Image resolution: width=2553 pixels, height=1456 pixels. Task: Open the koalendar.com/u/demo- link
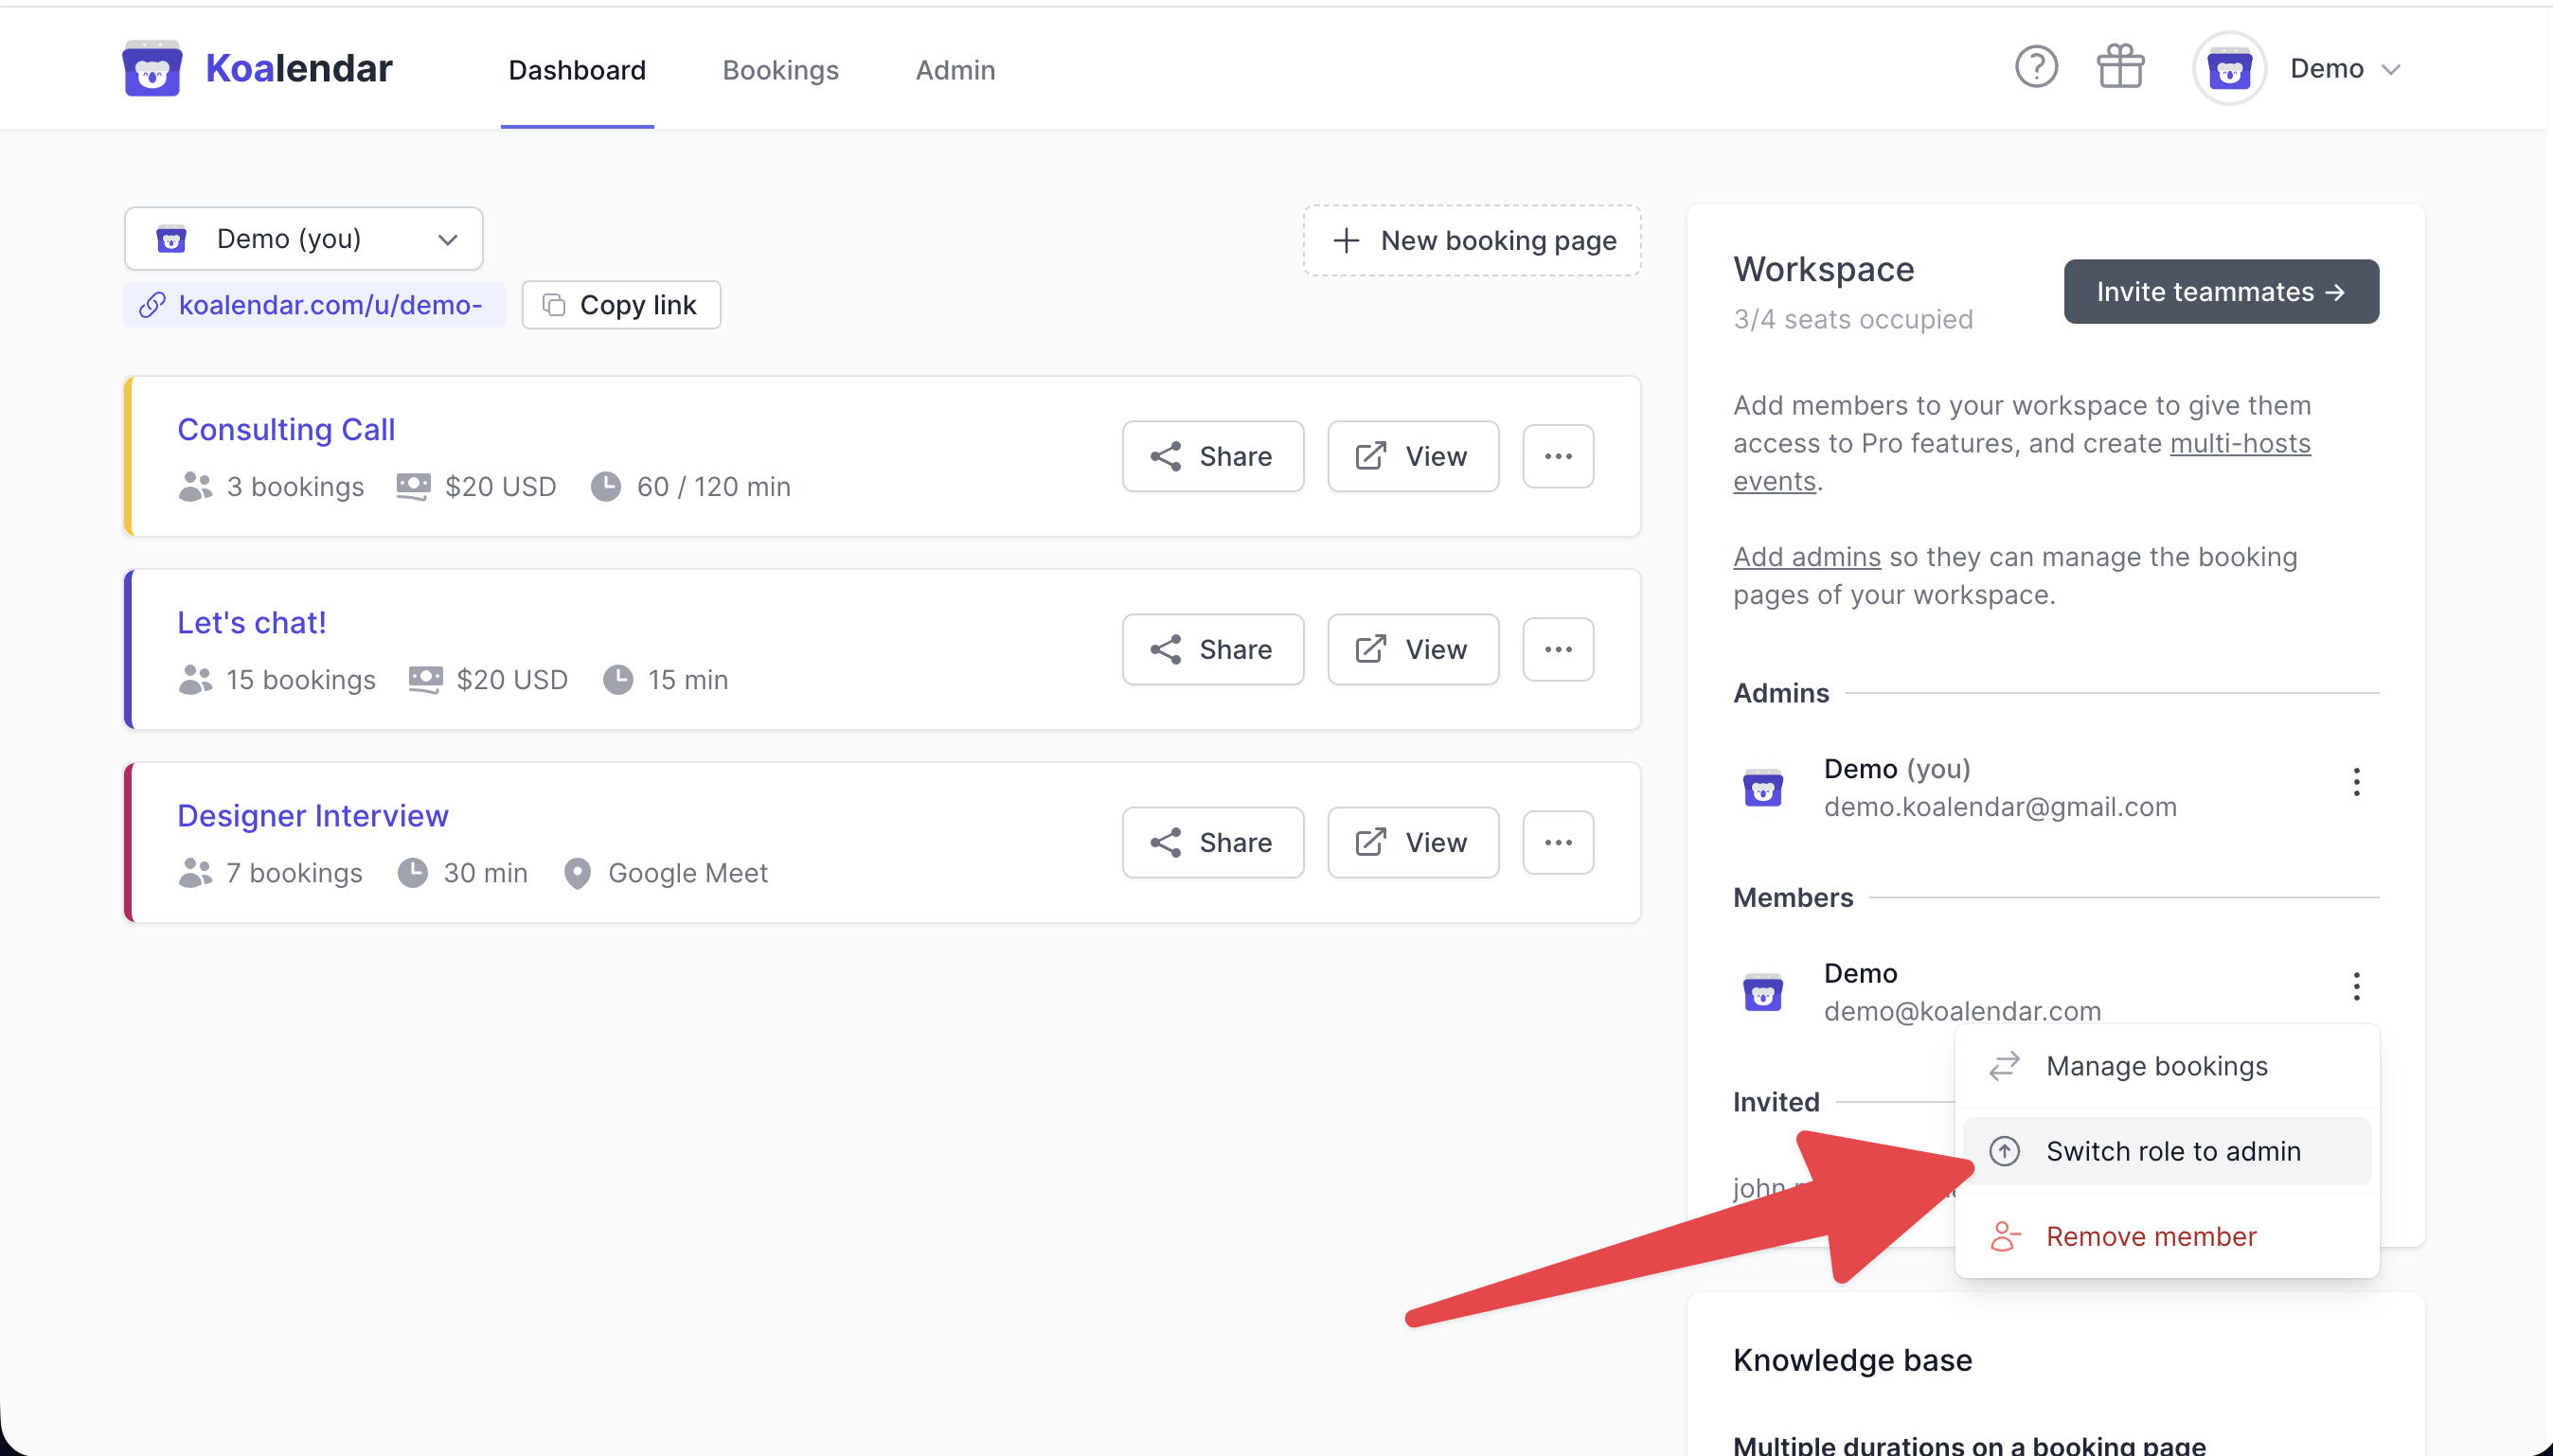coord(329,305)
